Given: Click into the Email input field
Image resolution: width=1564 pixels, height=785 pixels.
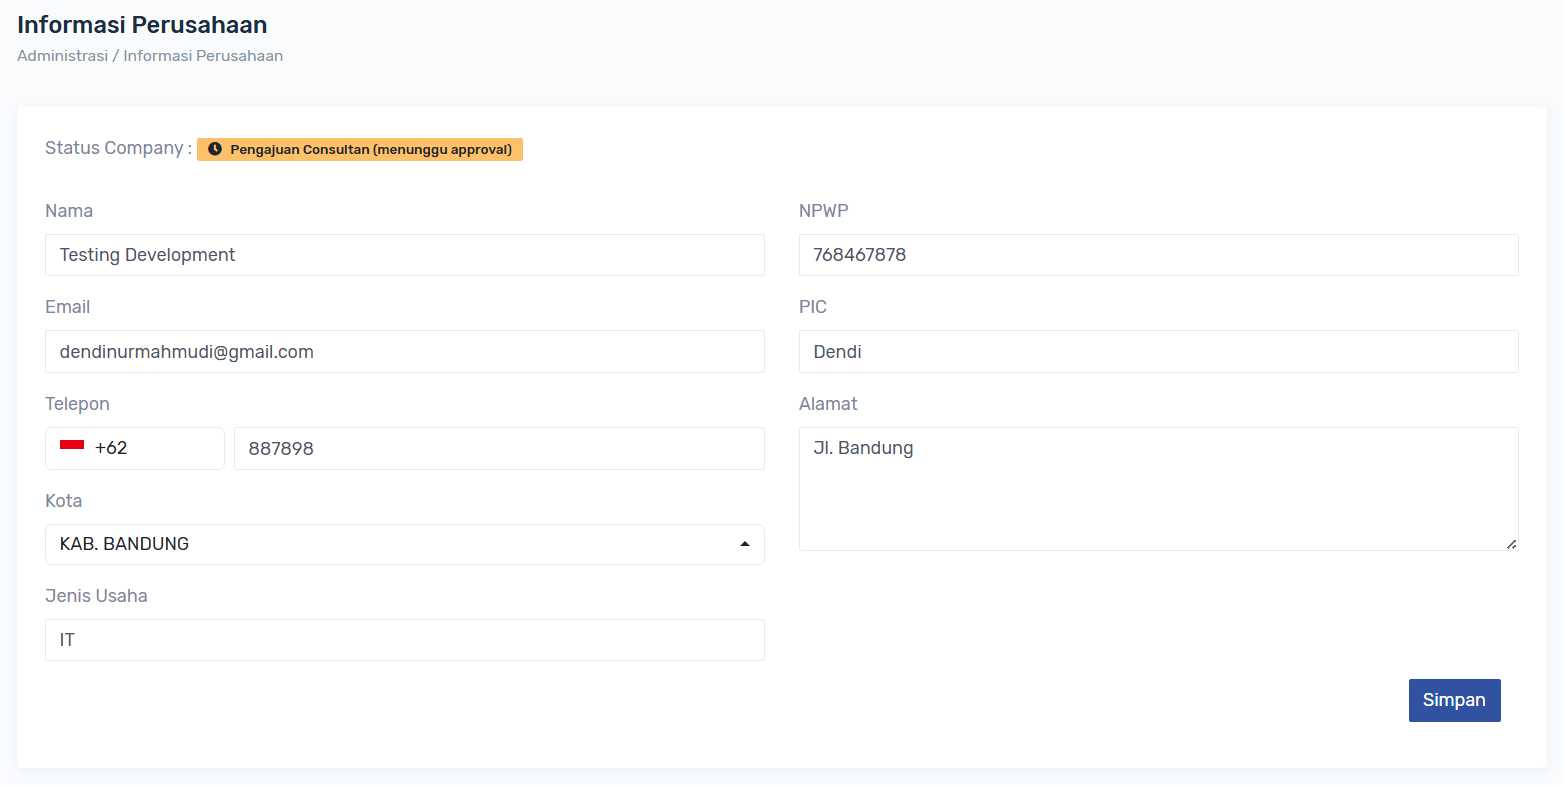Looking at the screenshot, I should pos(404,352).
